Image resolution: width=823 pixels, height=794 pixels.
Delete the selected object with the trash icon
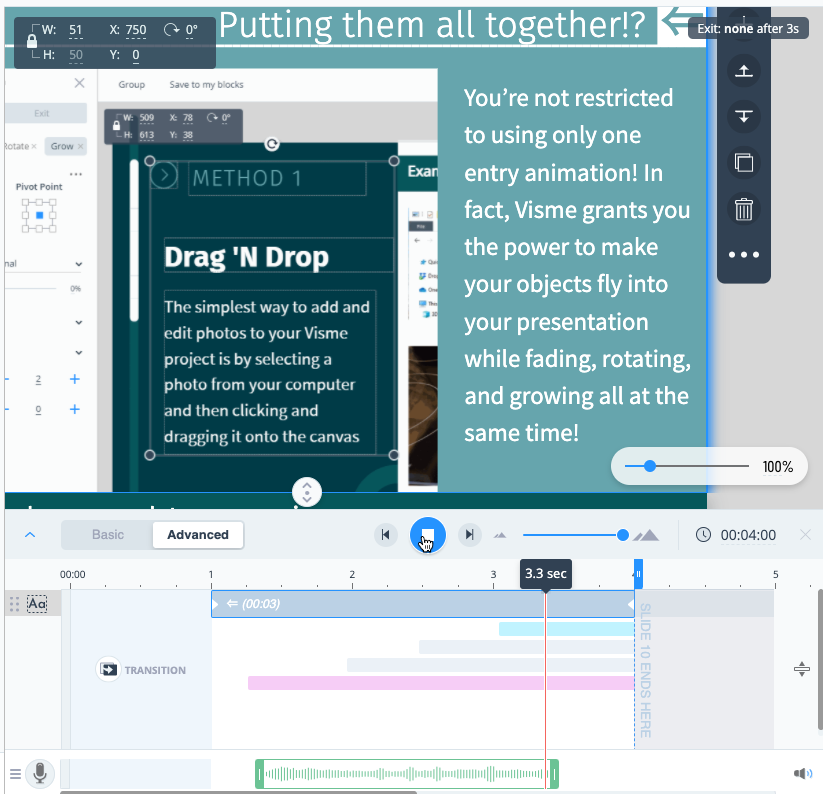click(x=744, y=209)
